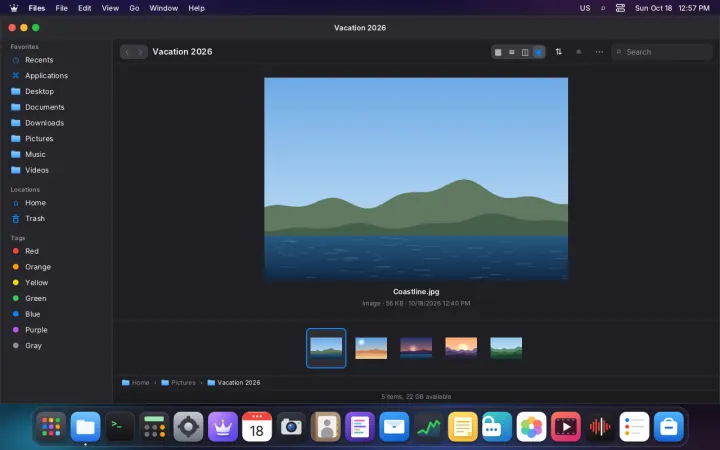Open System Settings from the dock
Viewport: 720px width, 450px height.
(188, 427)
